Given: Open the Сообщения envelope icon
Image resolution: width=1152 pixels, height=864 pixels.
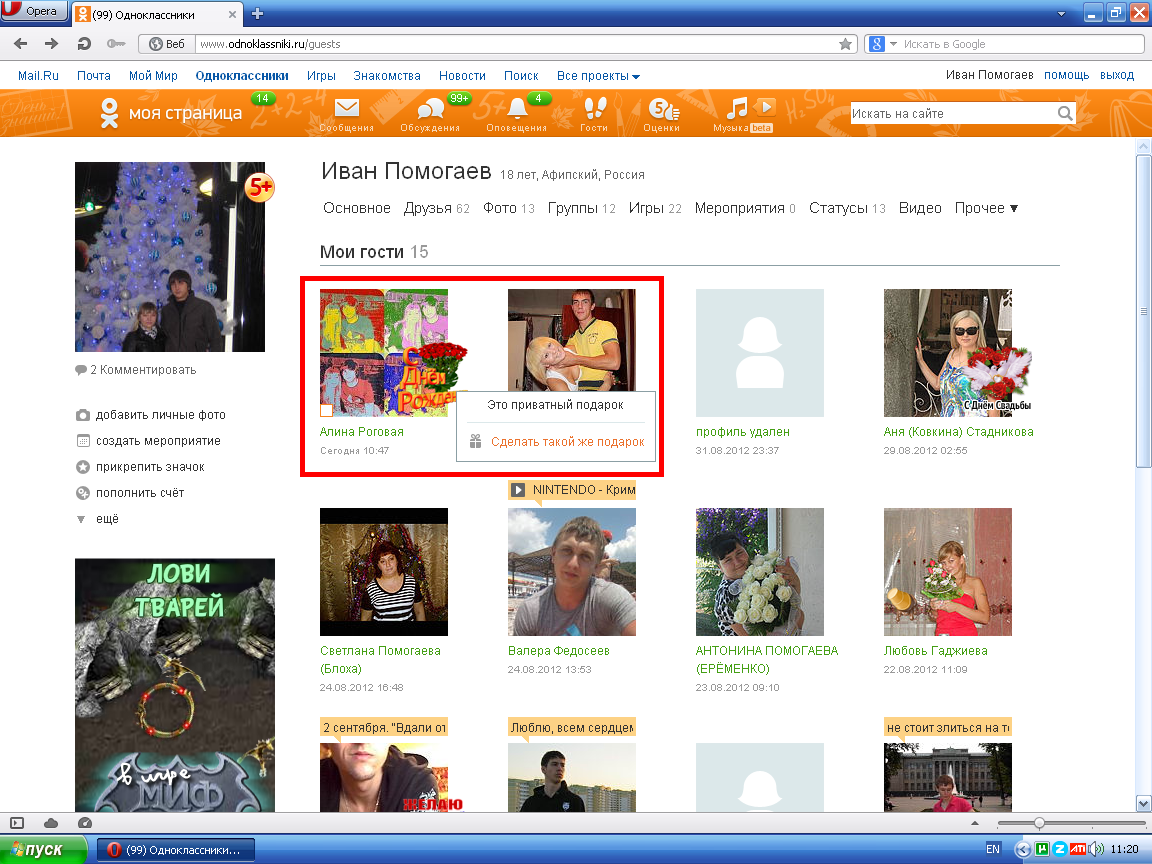Looking at the screenshot, I should point(347,109).
